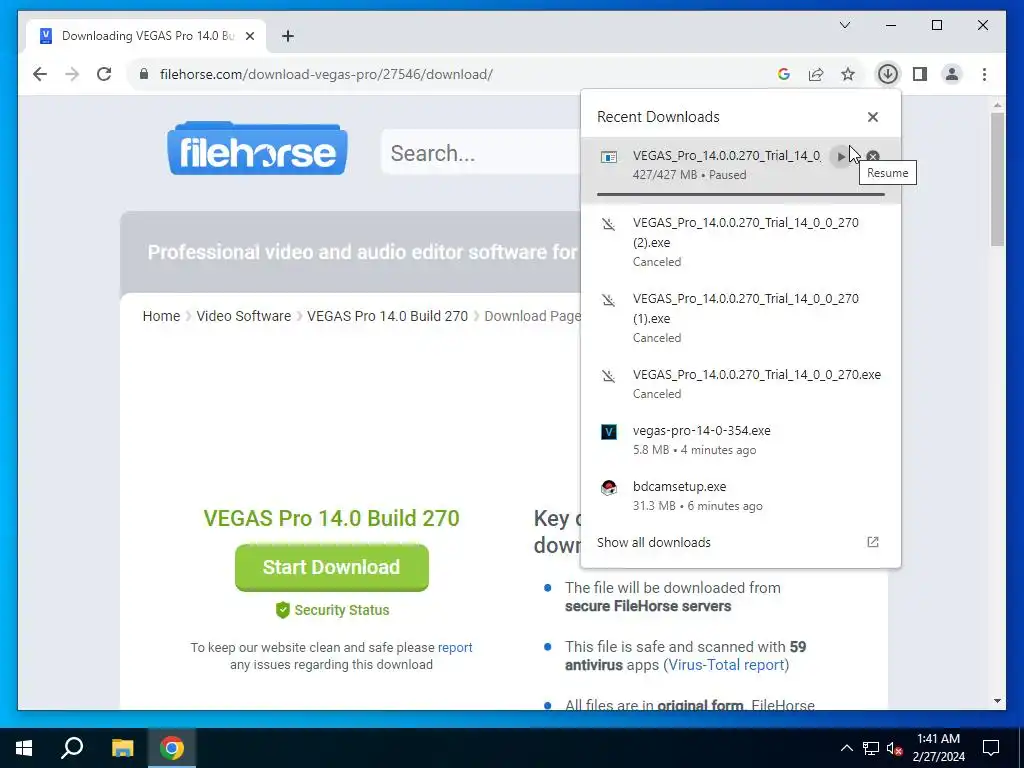Open File Explorer from taskbar
The image size is (1024, 768).
pos(122,748)
